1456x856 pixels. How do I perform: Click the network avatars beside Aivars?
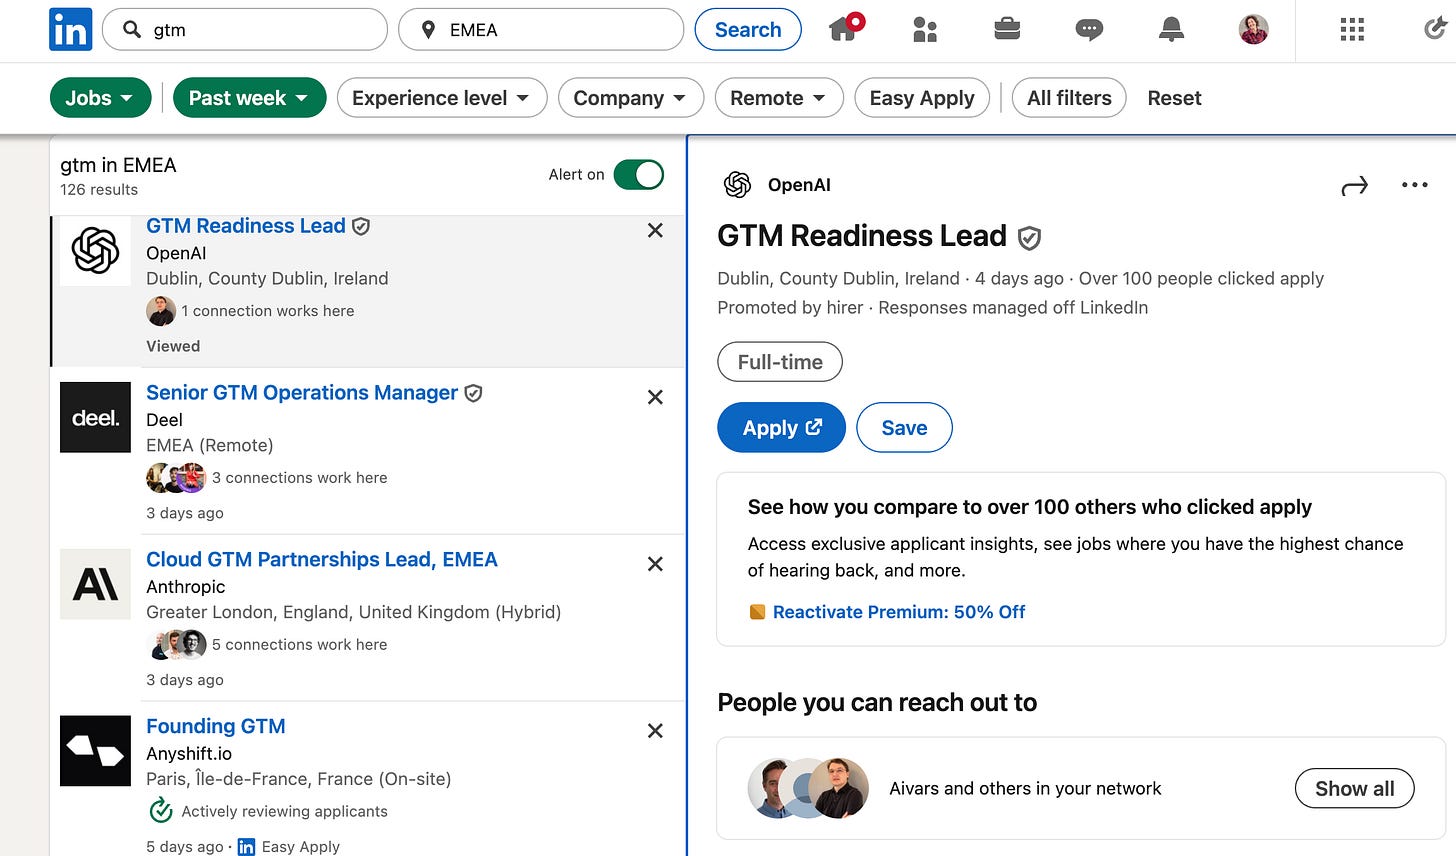pyautogui.click(x=808, y=788)
